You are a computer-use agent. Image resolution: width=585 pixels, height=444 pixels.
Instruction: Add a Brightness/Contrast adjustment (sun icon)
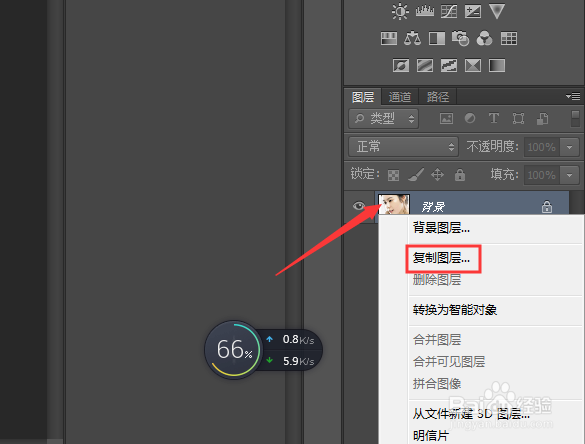tap(400, 11)
